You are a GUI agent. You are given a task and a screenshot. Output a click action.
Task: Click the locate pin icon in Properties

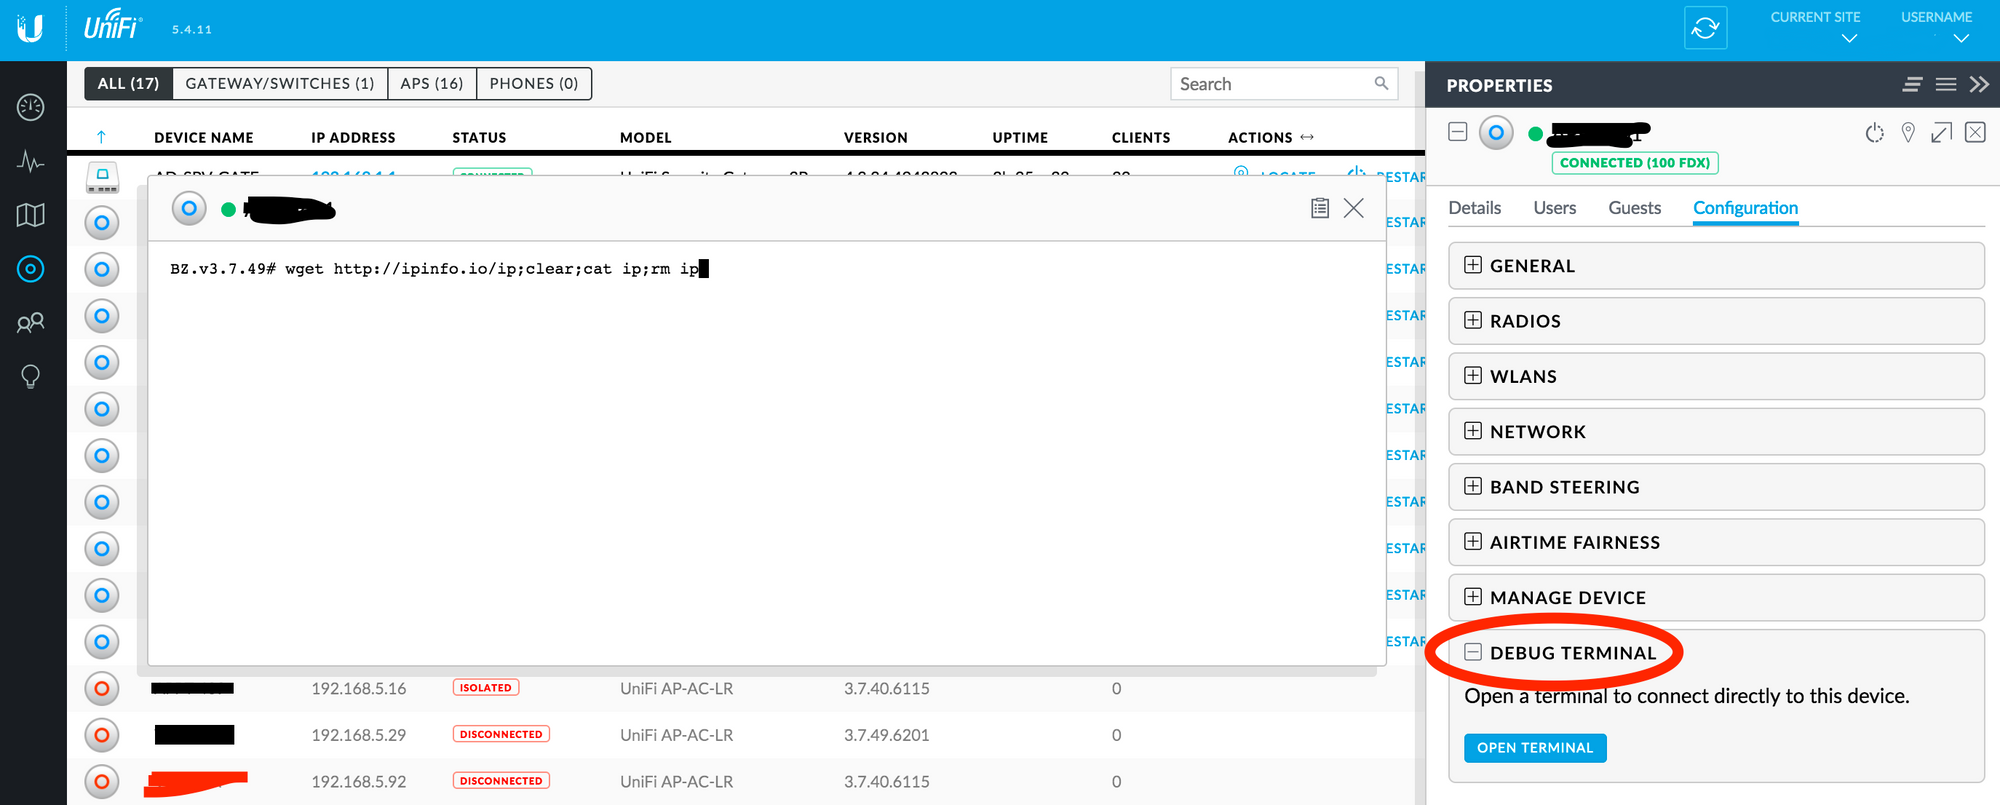[1908, 133]
